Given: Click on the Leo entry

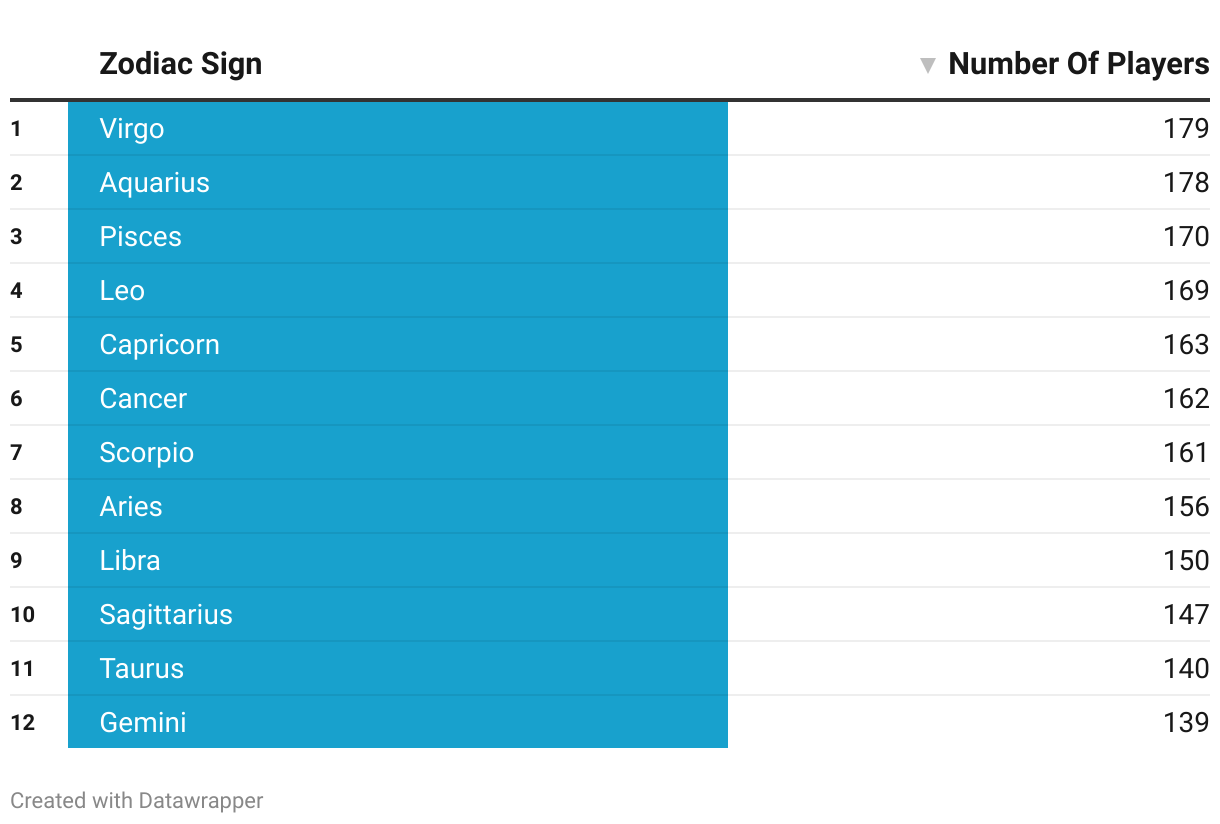Looking at the screenshot, I should 122,291.
